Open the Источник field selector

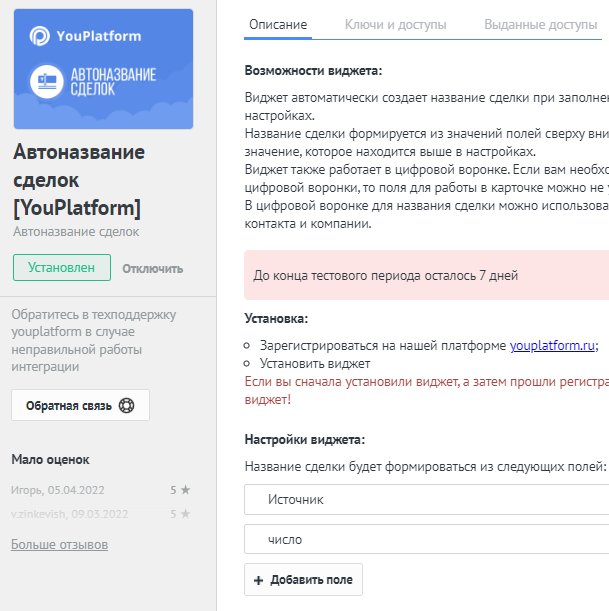point(427,500)
